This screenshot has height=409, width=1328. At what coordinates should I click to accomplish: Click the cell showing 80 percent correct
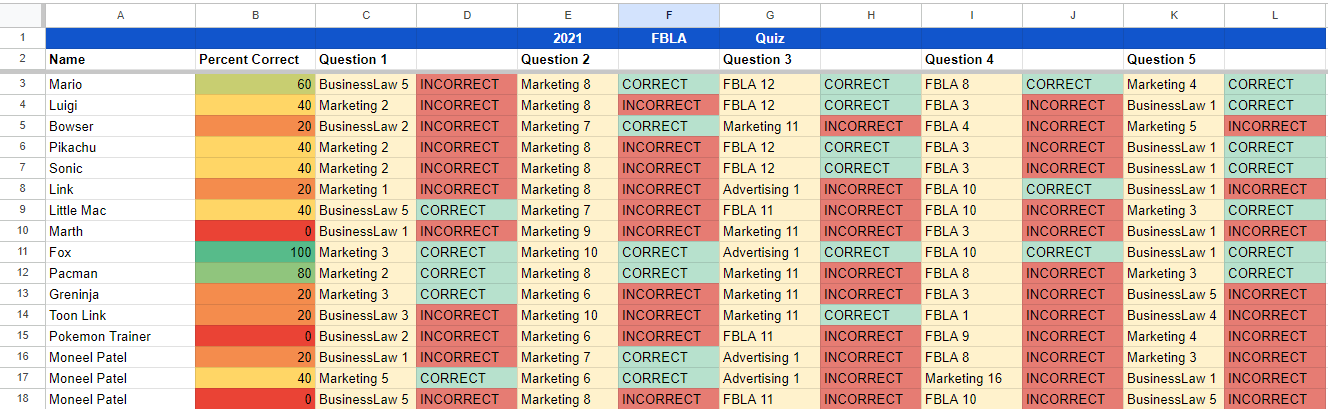pos(255,273)
